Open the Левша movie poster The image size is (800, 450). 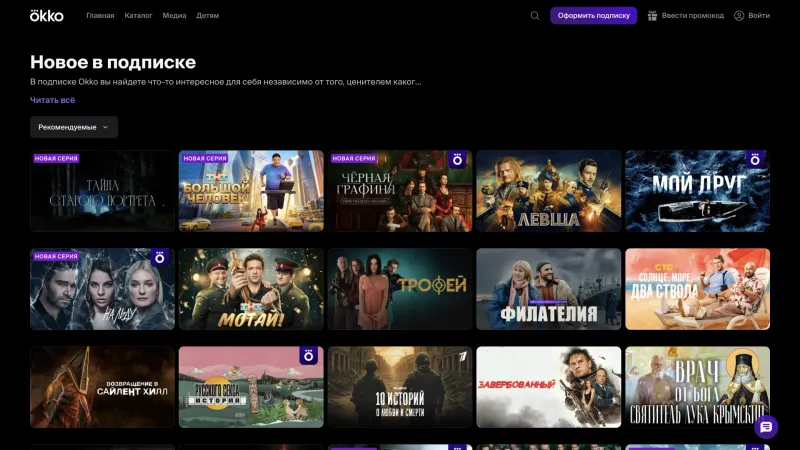(548, 191)
